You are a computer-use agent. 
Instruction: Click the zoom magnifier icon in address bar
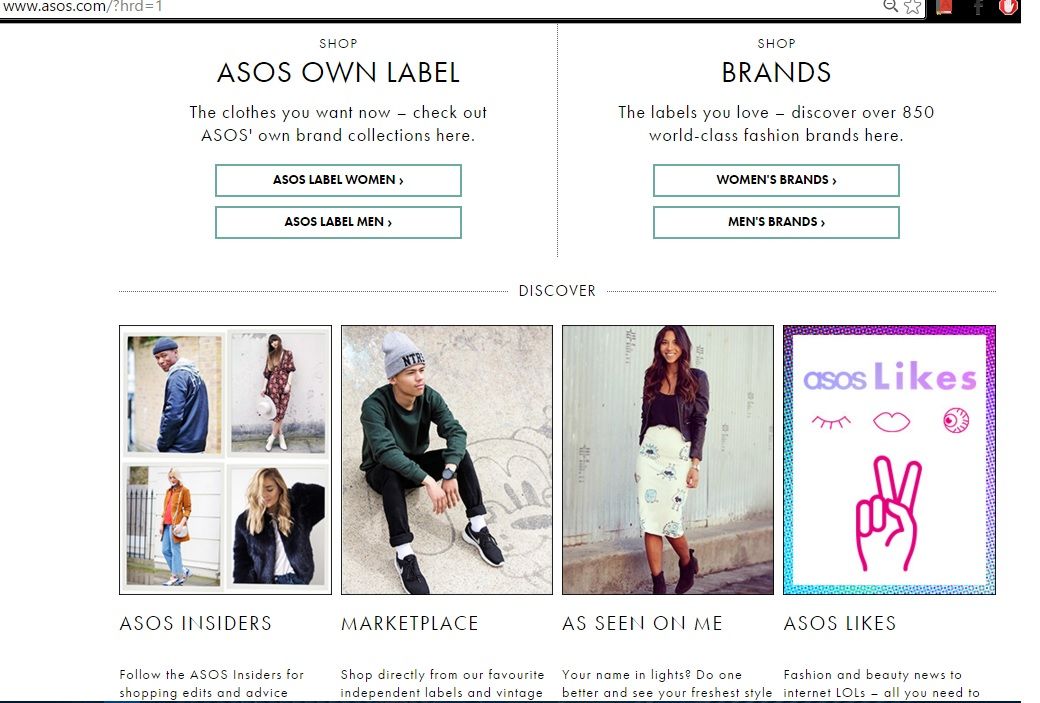(x=890, y=7)
